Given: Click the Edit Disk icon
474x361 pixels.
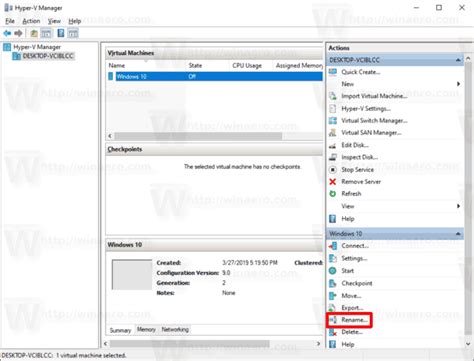Looking at the screenshot, I should click(x=333, y=145).
